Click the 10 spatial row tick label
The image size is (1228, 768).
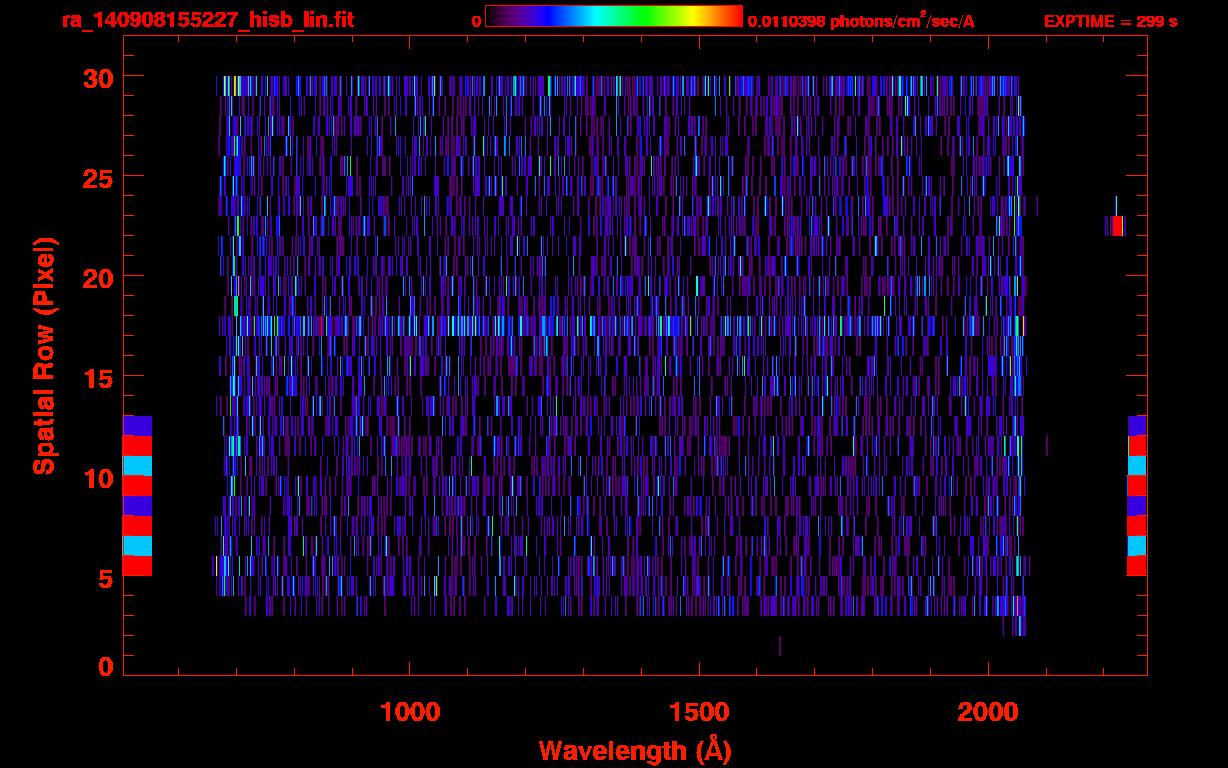[x=98, y=477]
